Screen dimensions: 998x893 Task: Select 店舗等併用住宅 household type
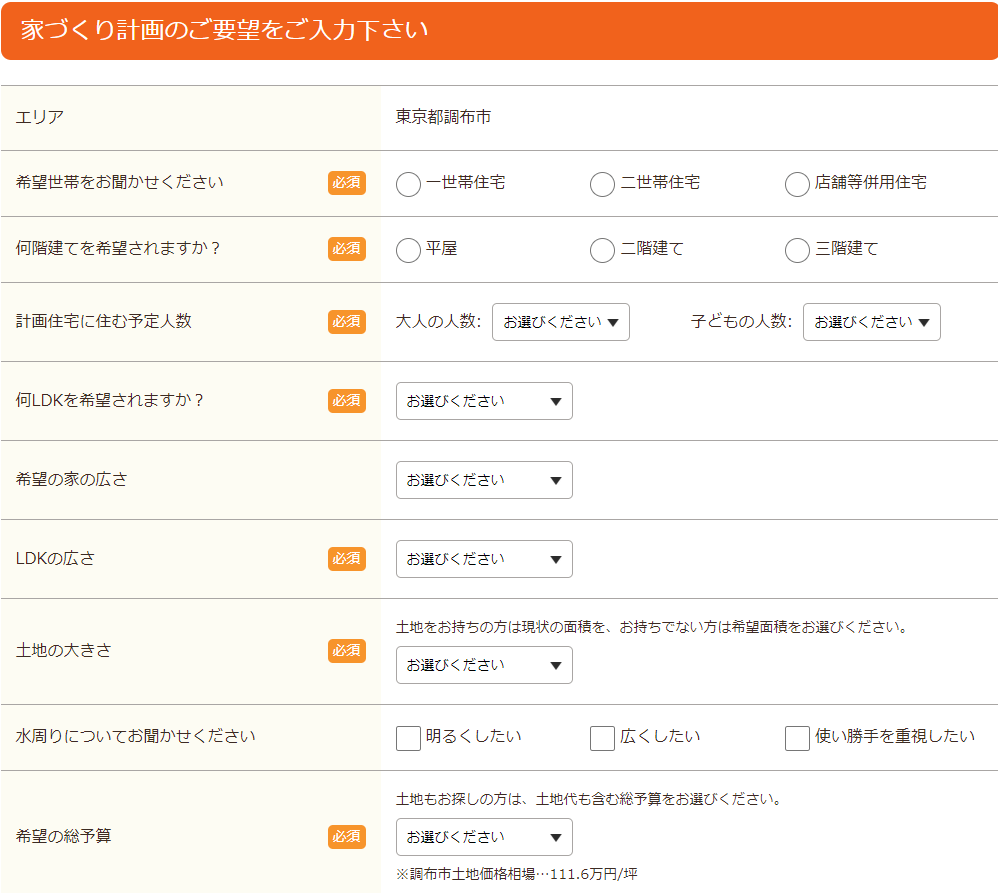point(797,184)
